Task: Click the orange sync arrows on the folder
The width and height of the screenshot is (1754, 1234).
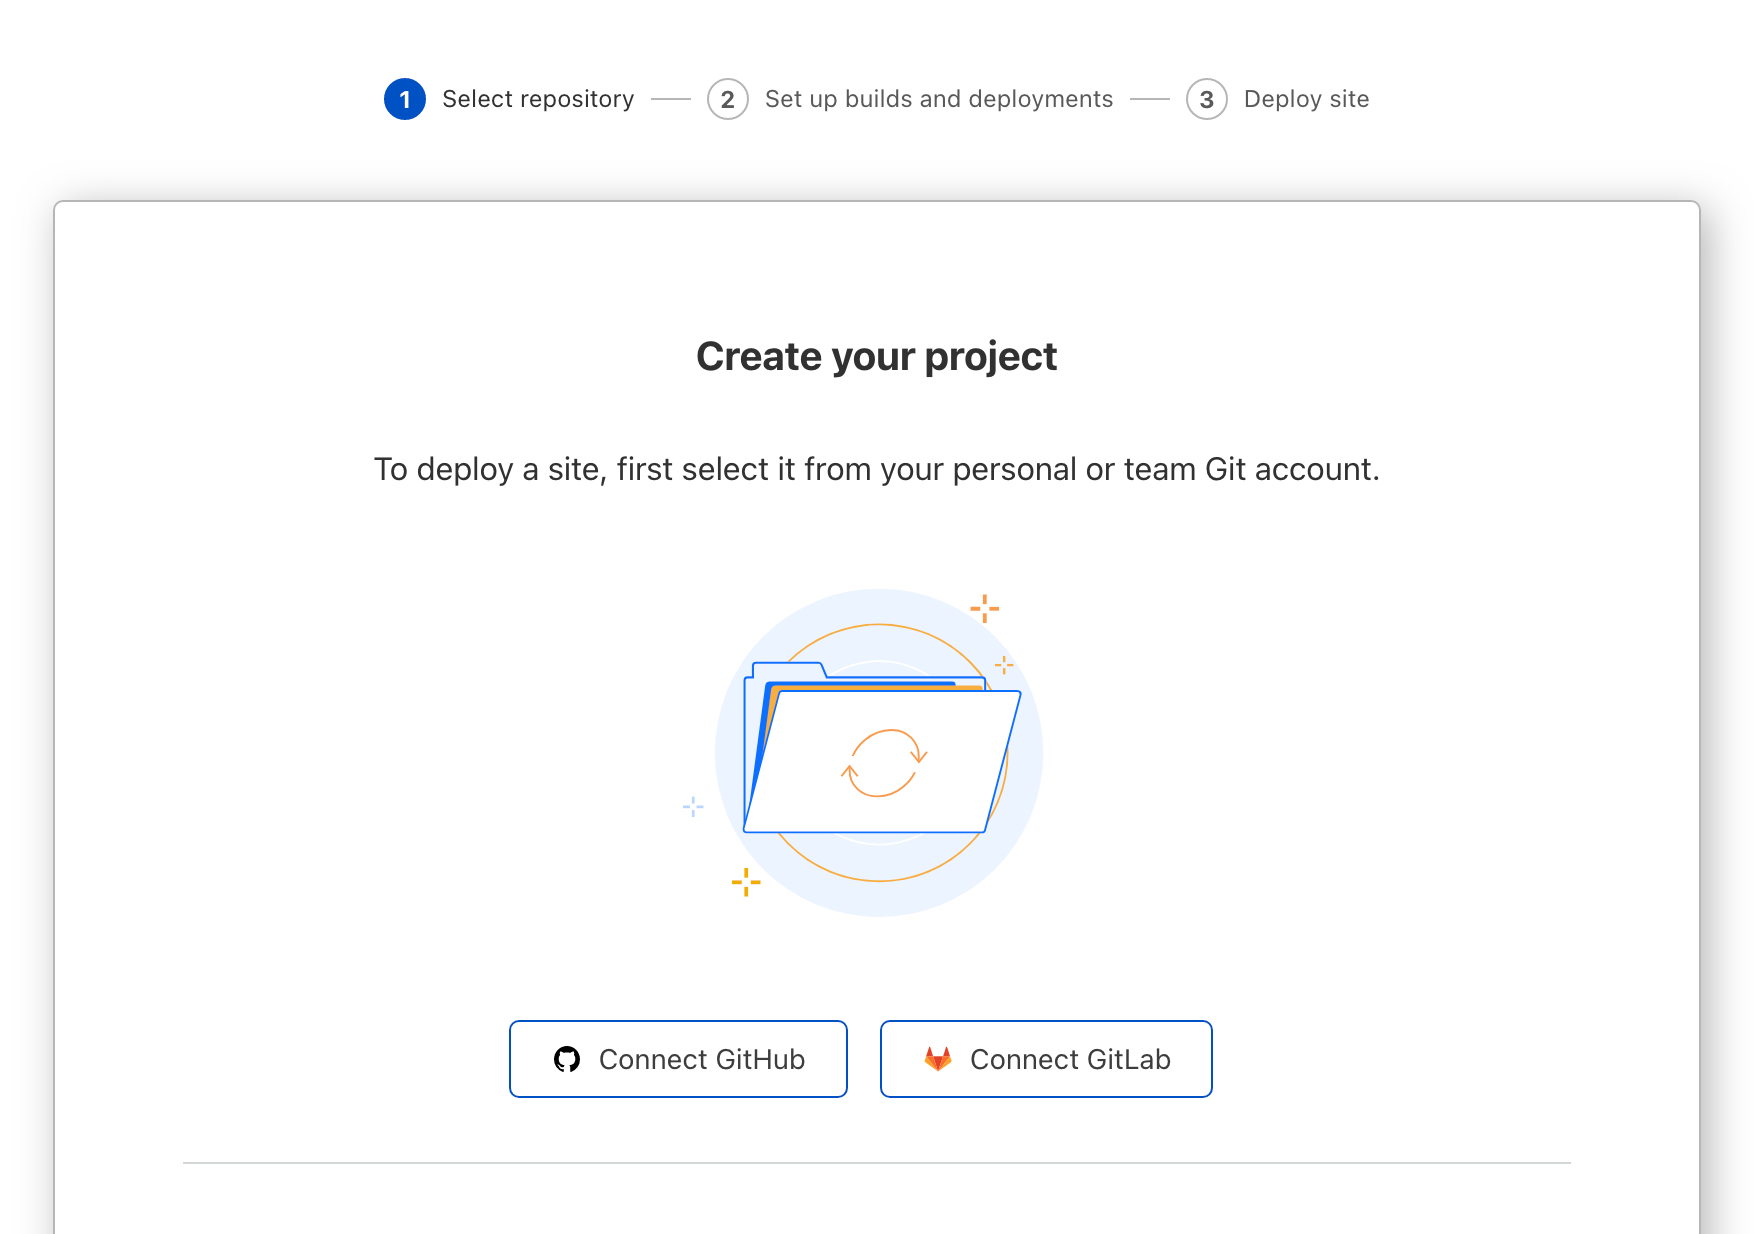Action: pyautogui.click(x=883, y=763)
